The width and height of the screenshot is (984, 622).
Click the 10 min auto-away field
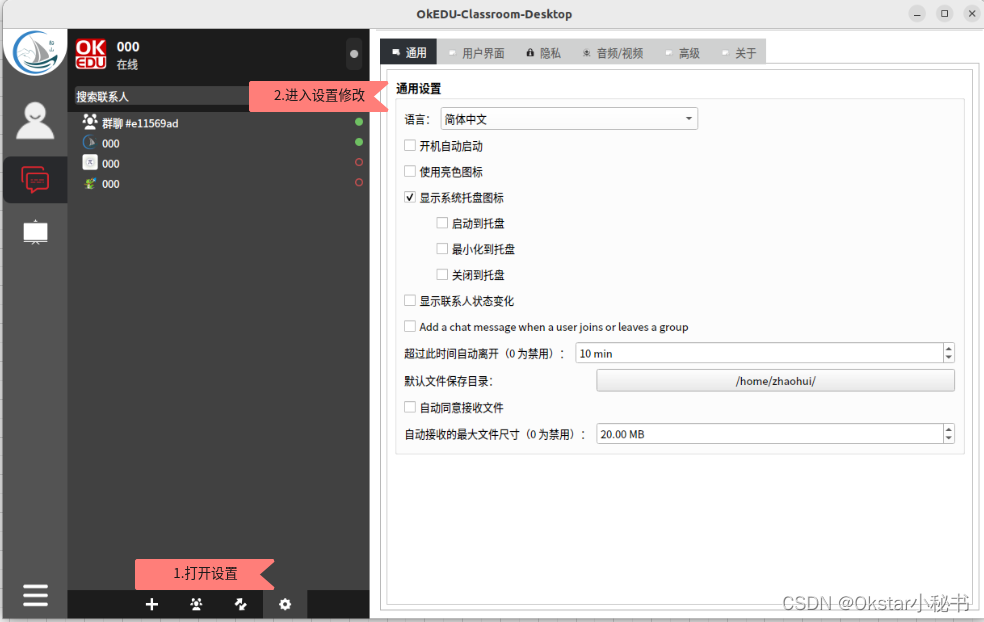coord(759,353)
